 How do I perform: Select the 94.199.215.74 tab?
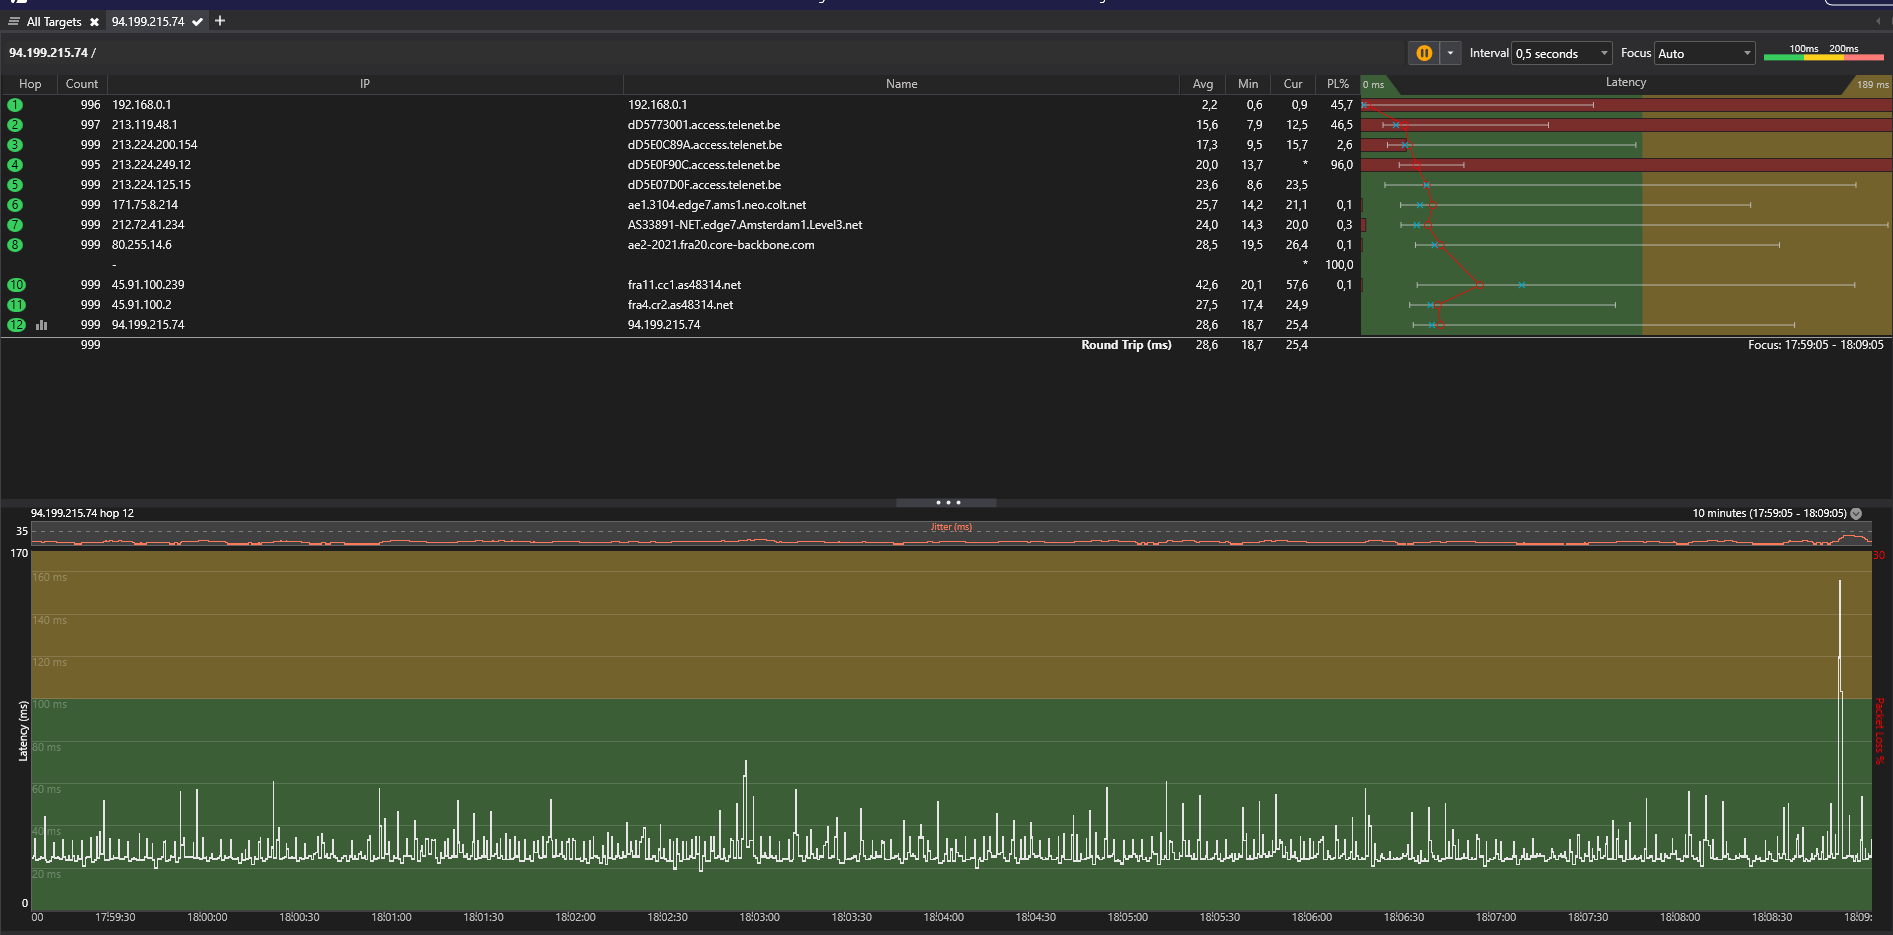[148, 22]
